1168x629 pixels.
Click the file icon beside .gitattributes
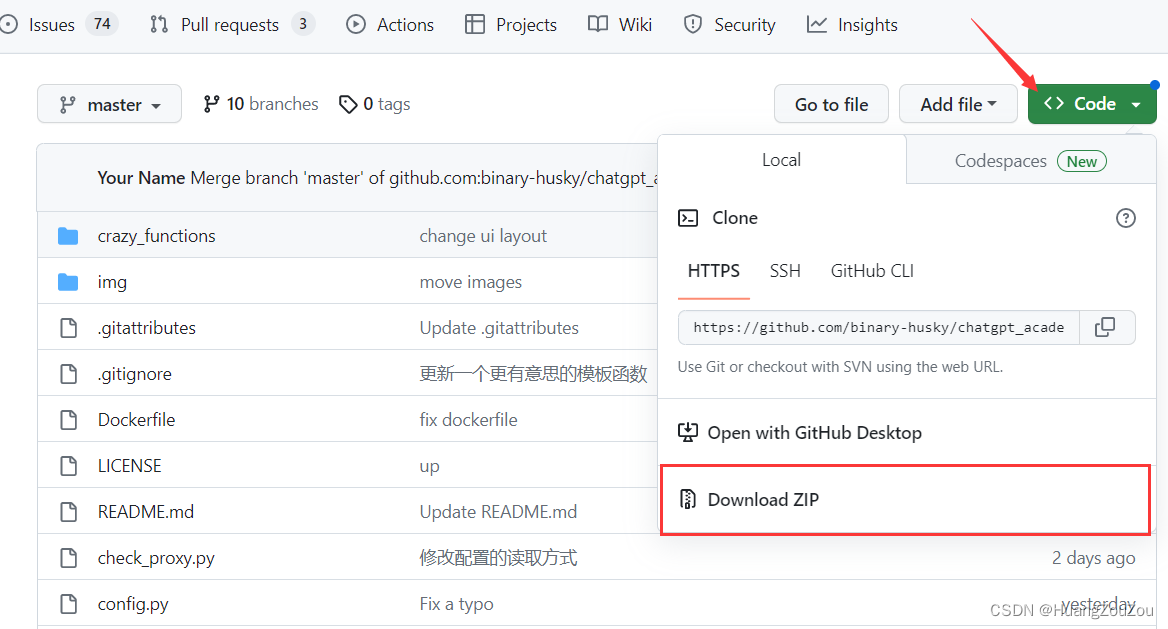click(x=69, y=329)
